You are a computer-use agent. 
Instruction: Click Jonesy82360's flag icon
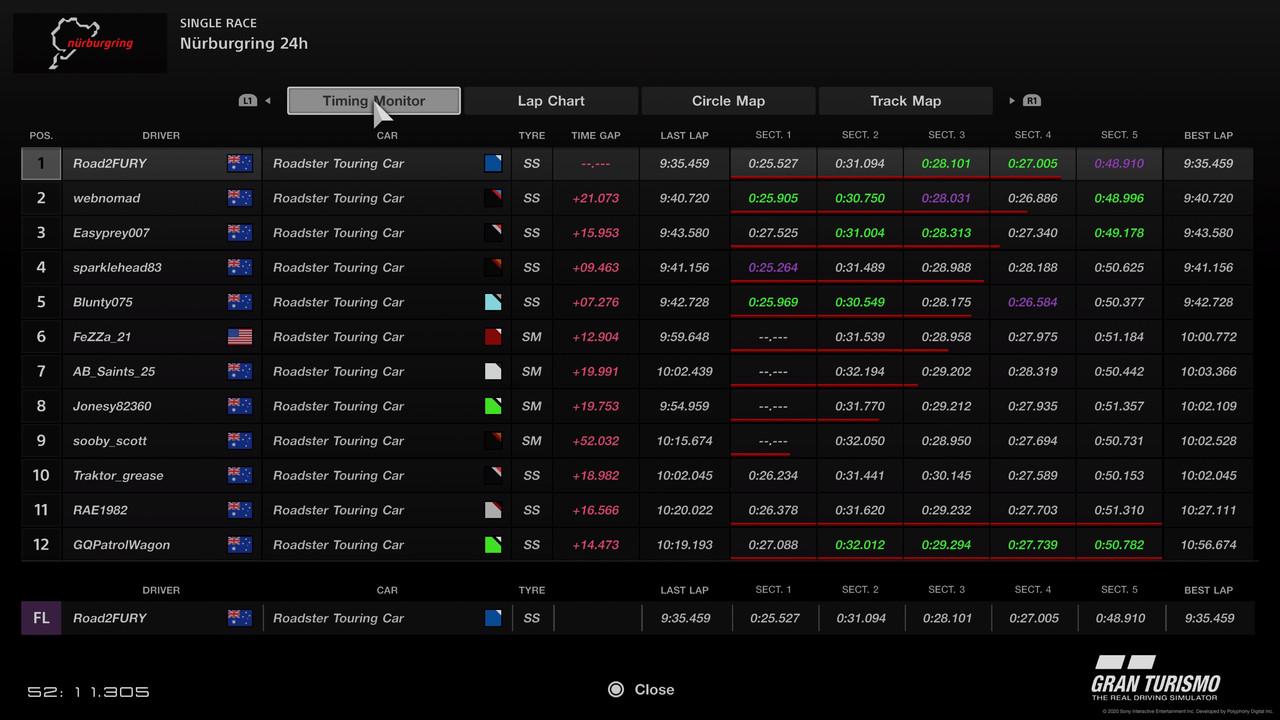[240, 406]
